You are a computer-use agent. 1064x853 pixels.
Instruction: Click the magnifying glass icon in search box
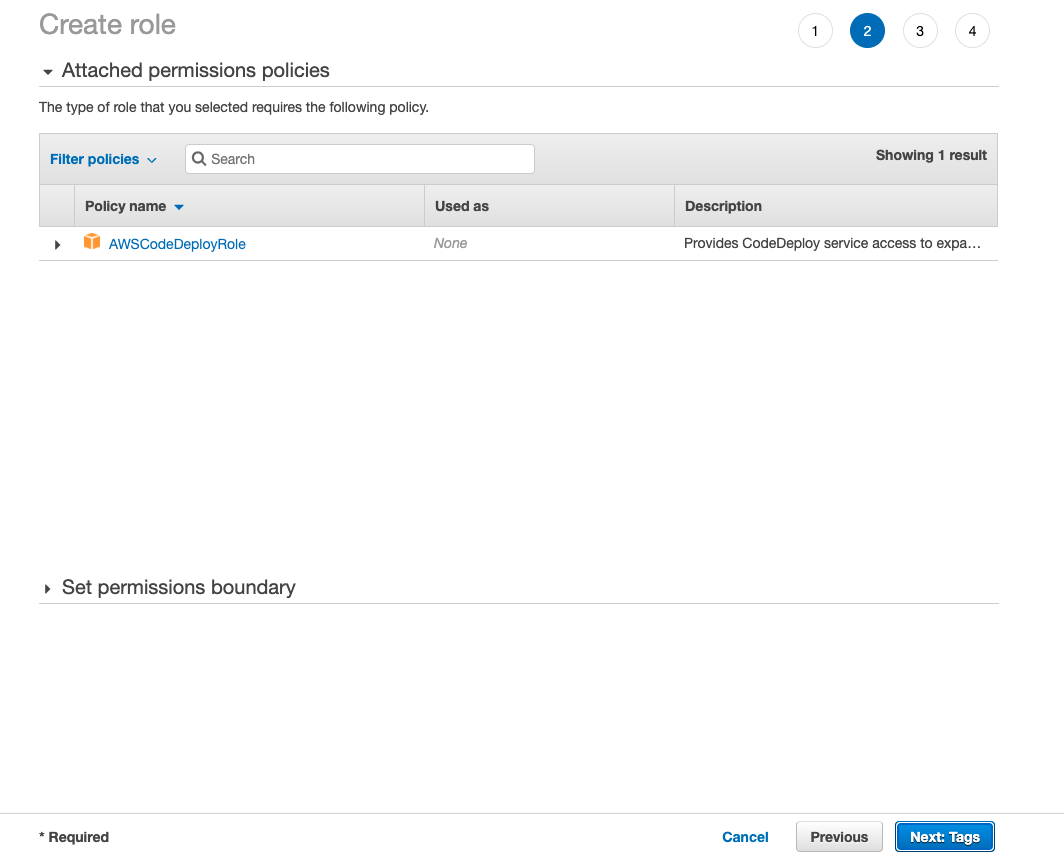199,159
